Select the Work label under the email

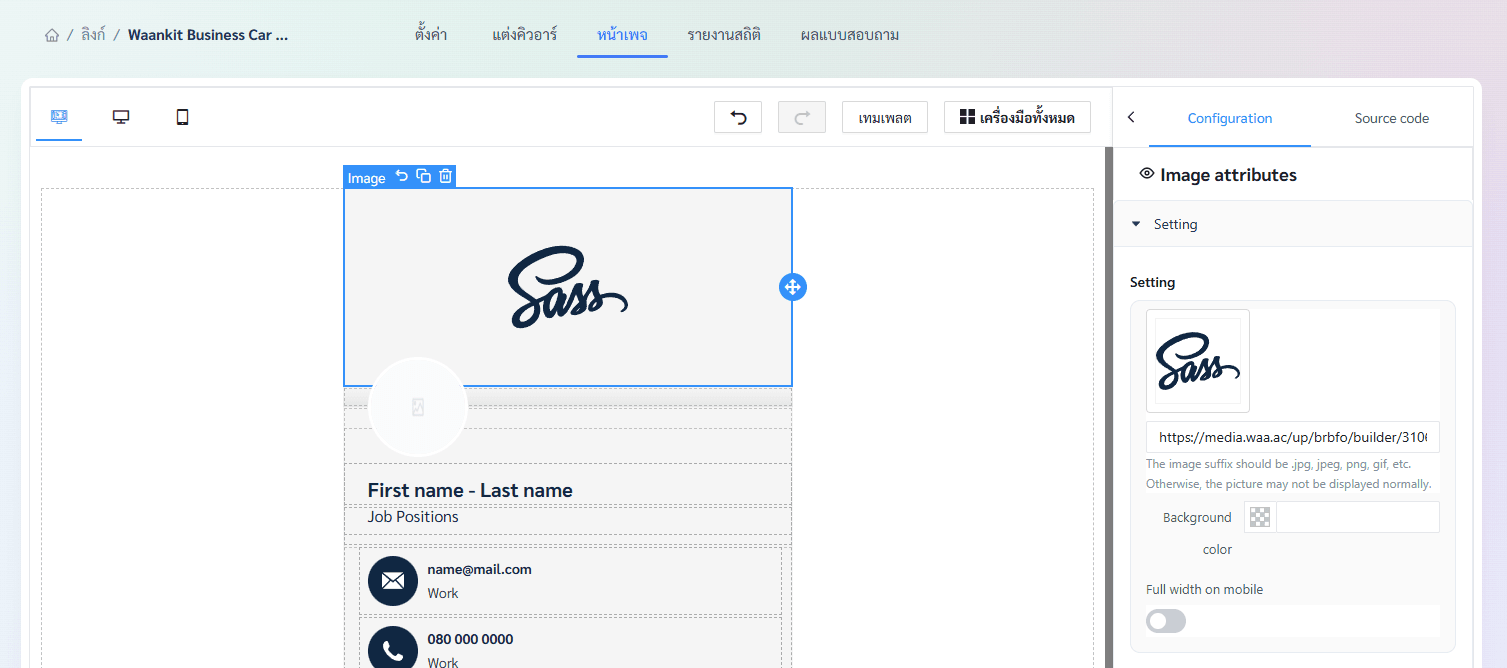point(443,593)
